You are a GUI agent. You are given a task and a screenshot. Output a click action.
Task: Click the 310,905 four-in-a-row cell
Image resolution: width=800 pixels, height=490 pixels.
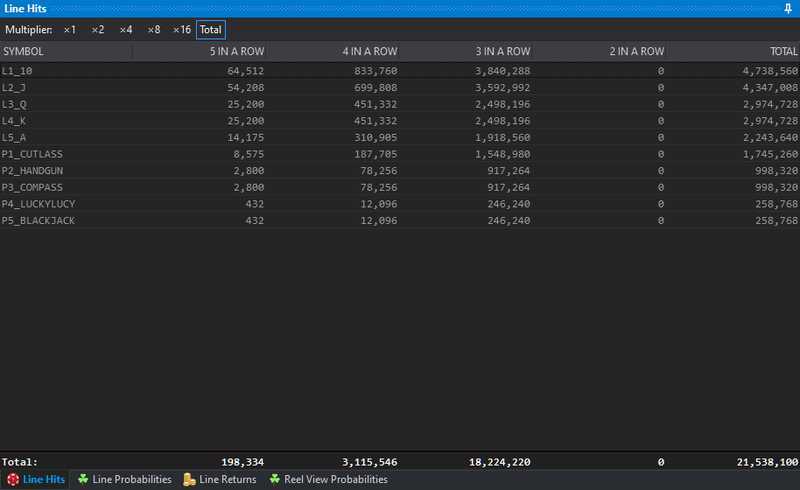(376, 138)
